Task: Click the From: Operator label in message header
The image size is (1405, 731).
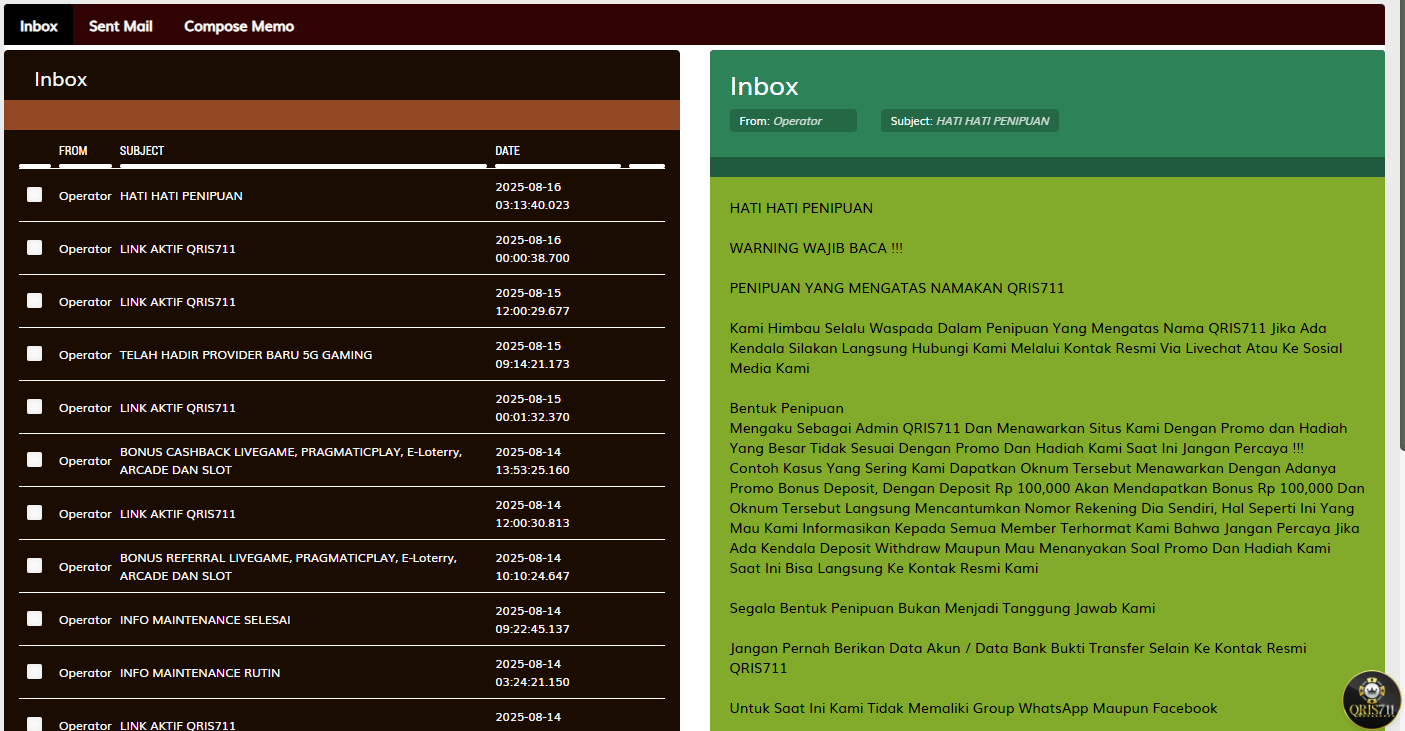Action: 793,121
